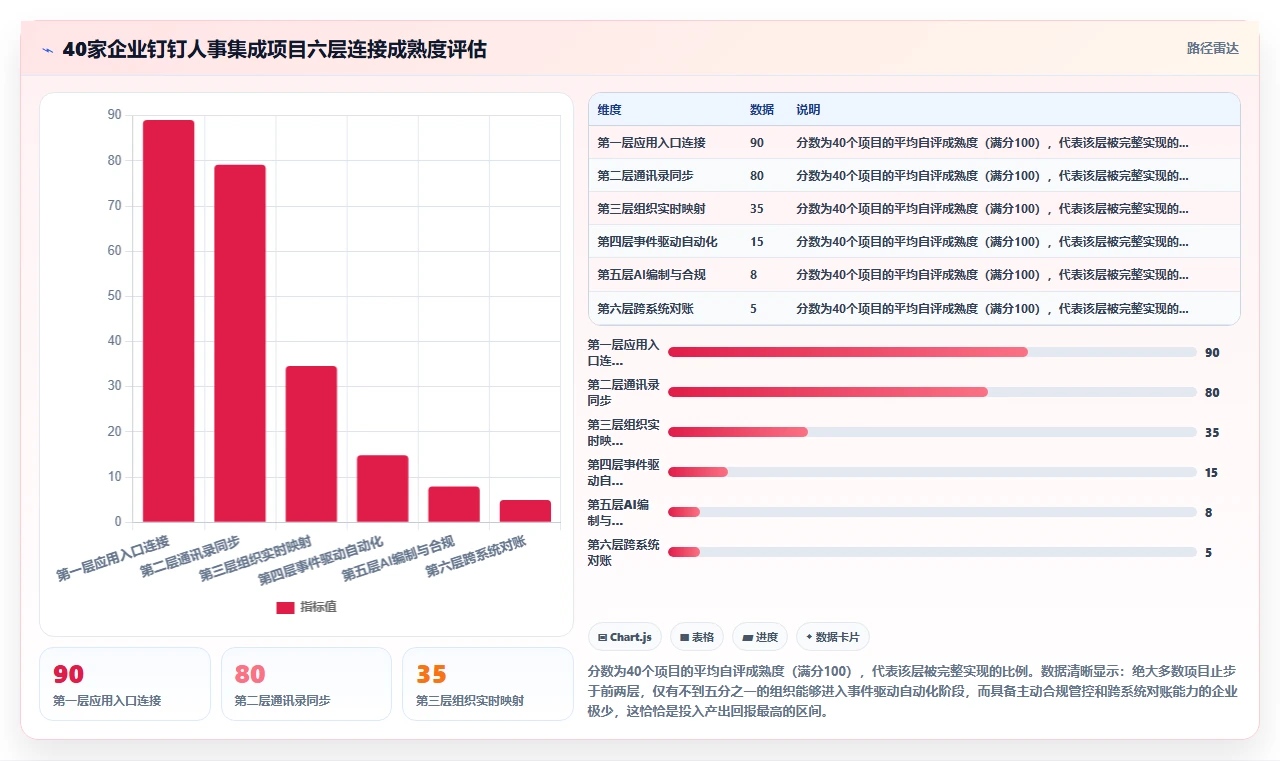Click the progress bar showing 15
The image size is (1280, 761).
click(932, 472)
